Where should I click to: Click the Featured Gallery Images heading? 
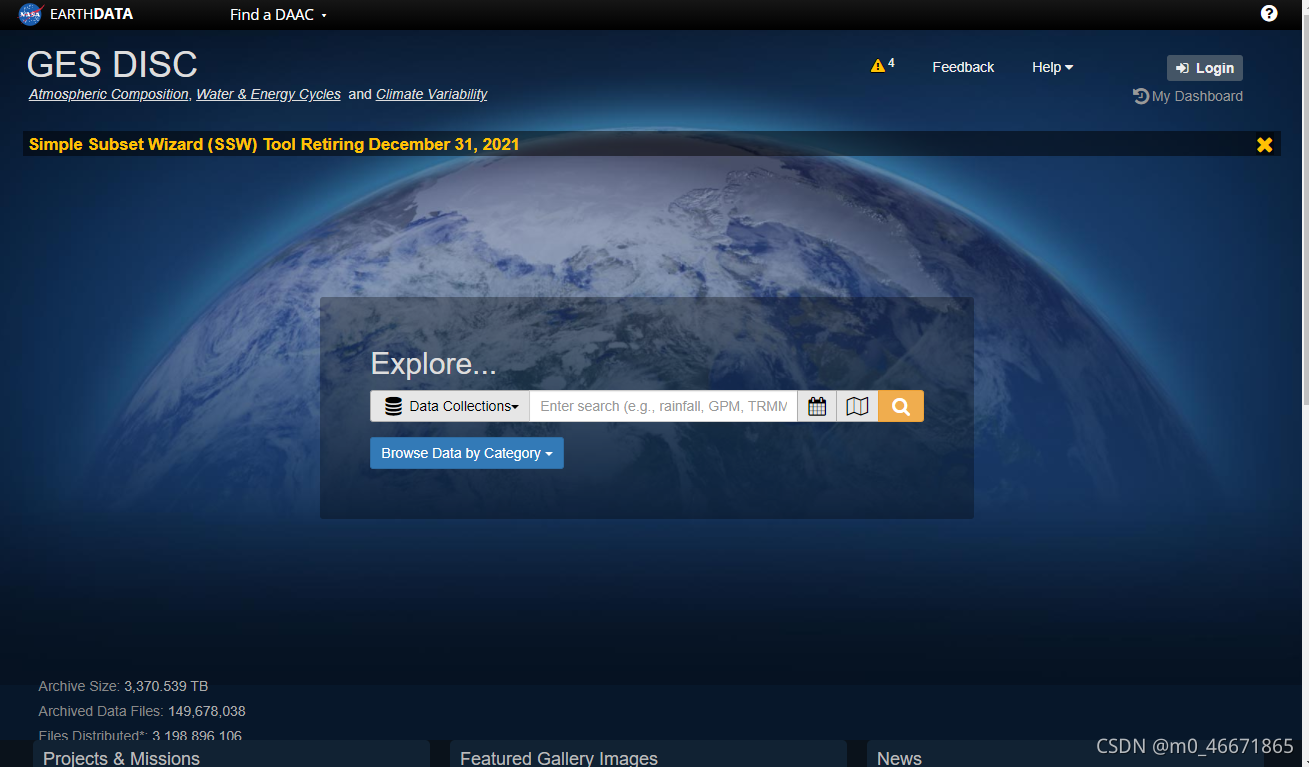(x=559, y=758)
